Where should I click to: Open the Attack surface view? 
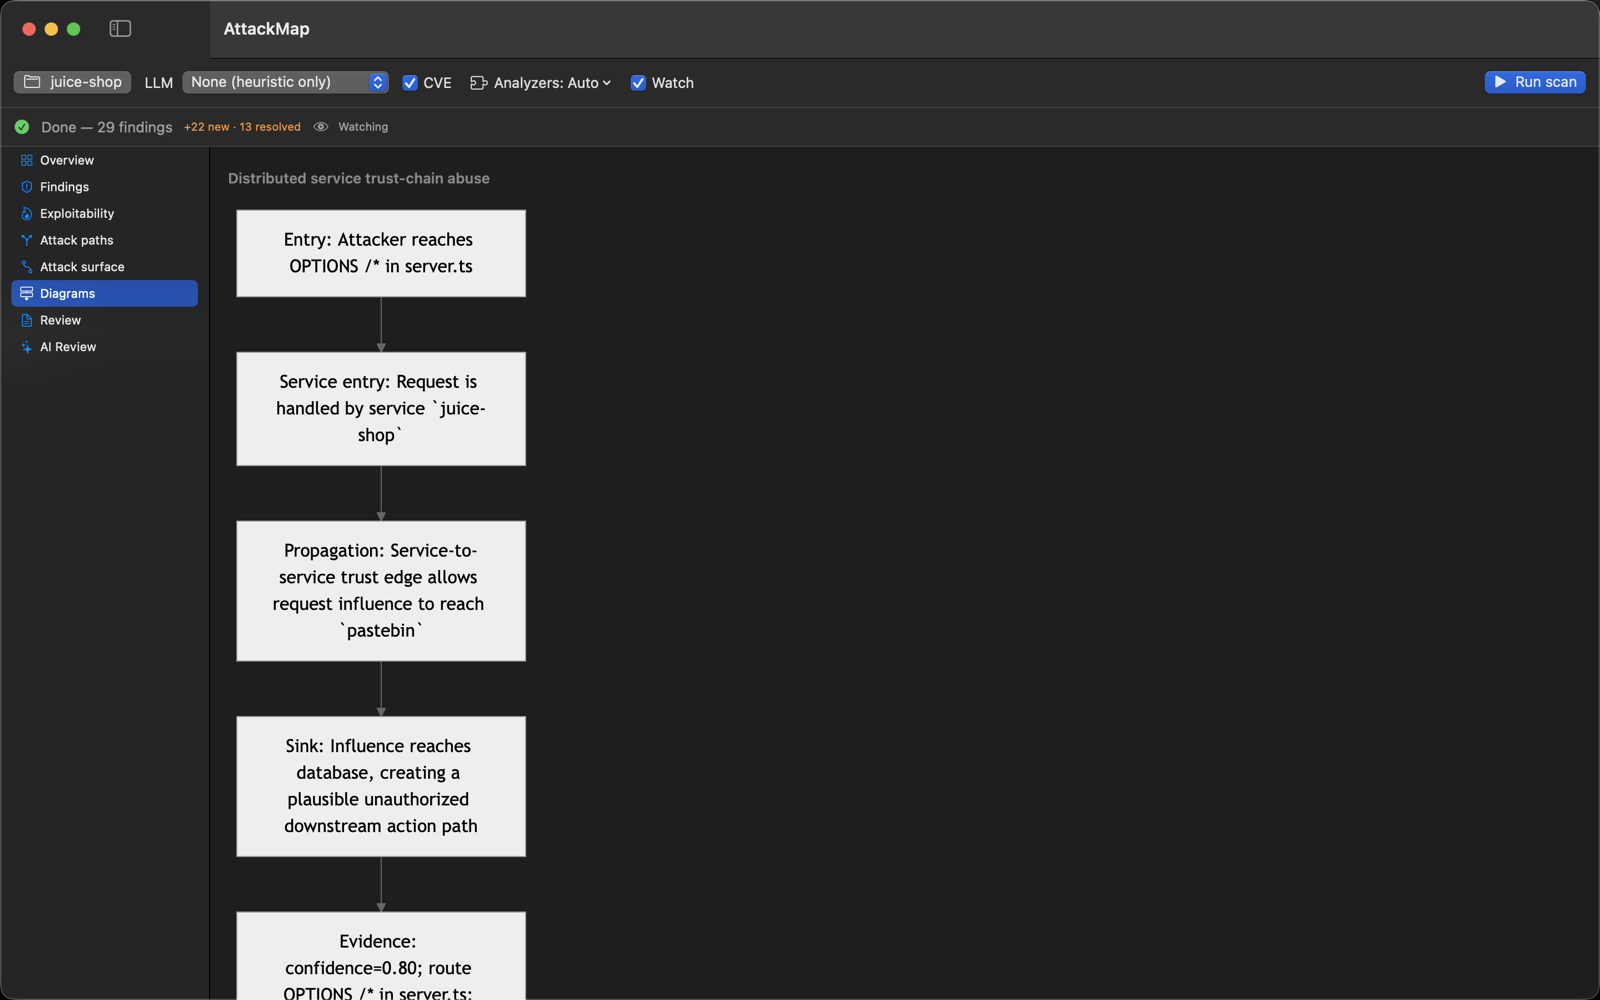coord(104,267)
